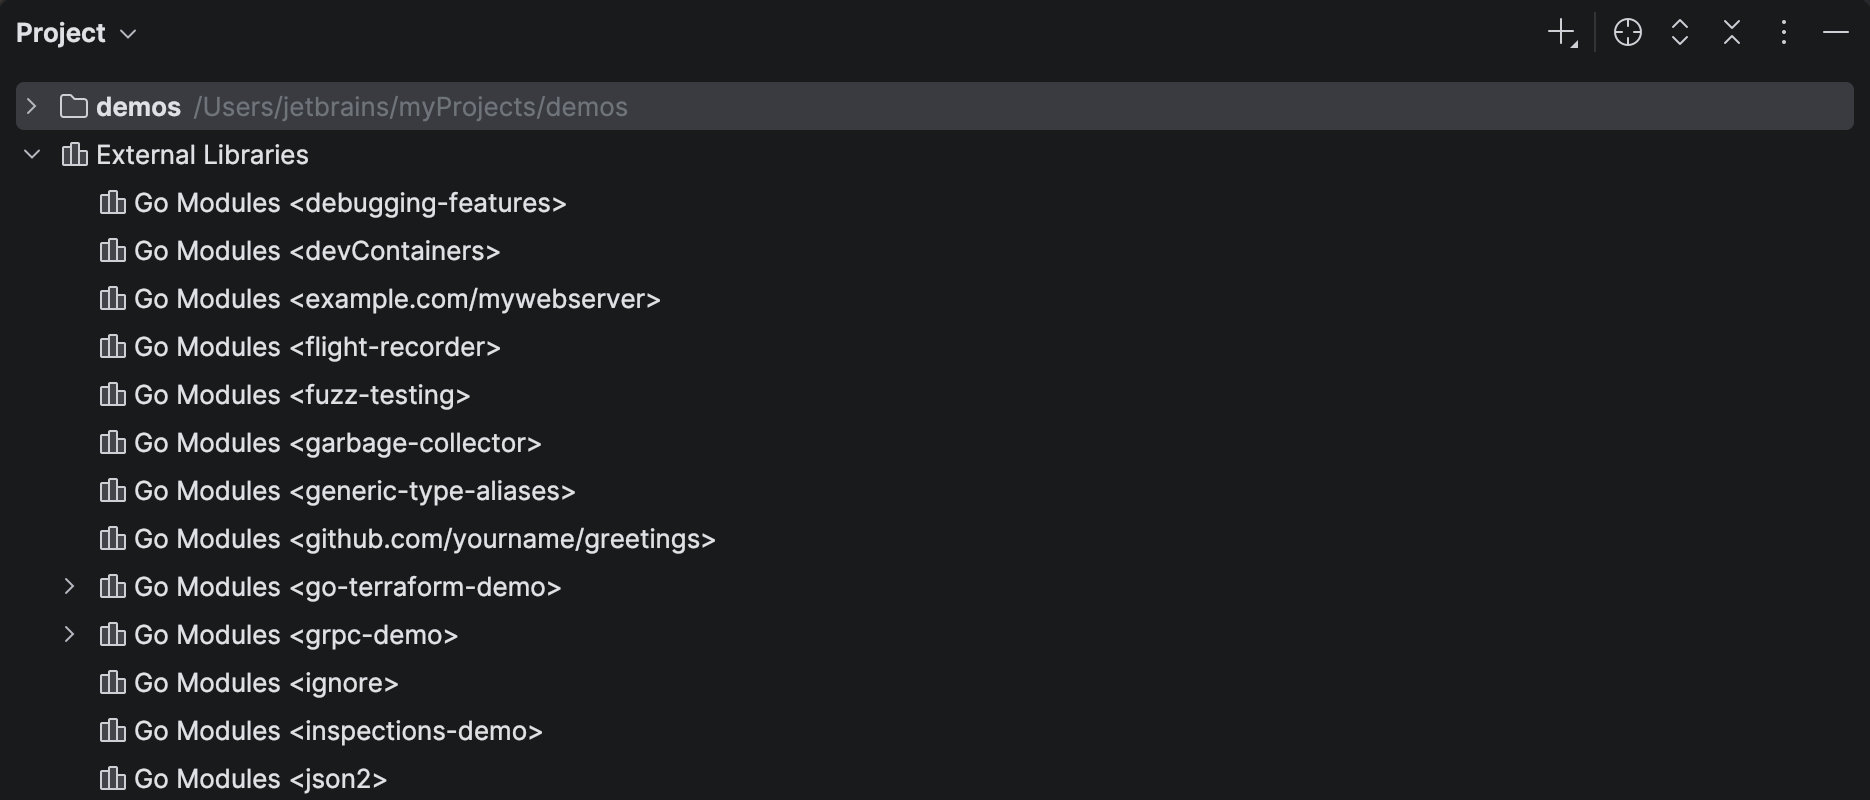Image resolution: width=1870 pixels, height=800 pixels.
Task: Collapse the External Libraries node
Action: (x=32, y=155)
